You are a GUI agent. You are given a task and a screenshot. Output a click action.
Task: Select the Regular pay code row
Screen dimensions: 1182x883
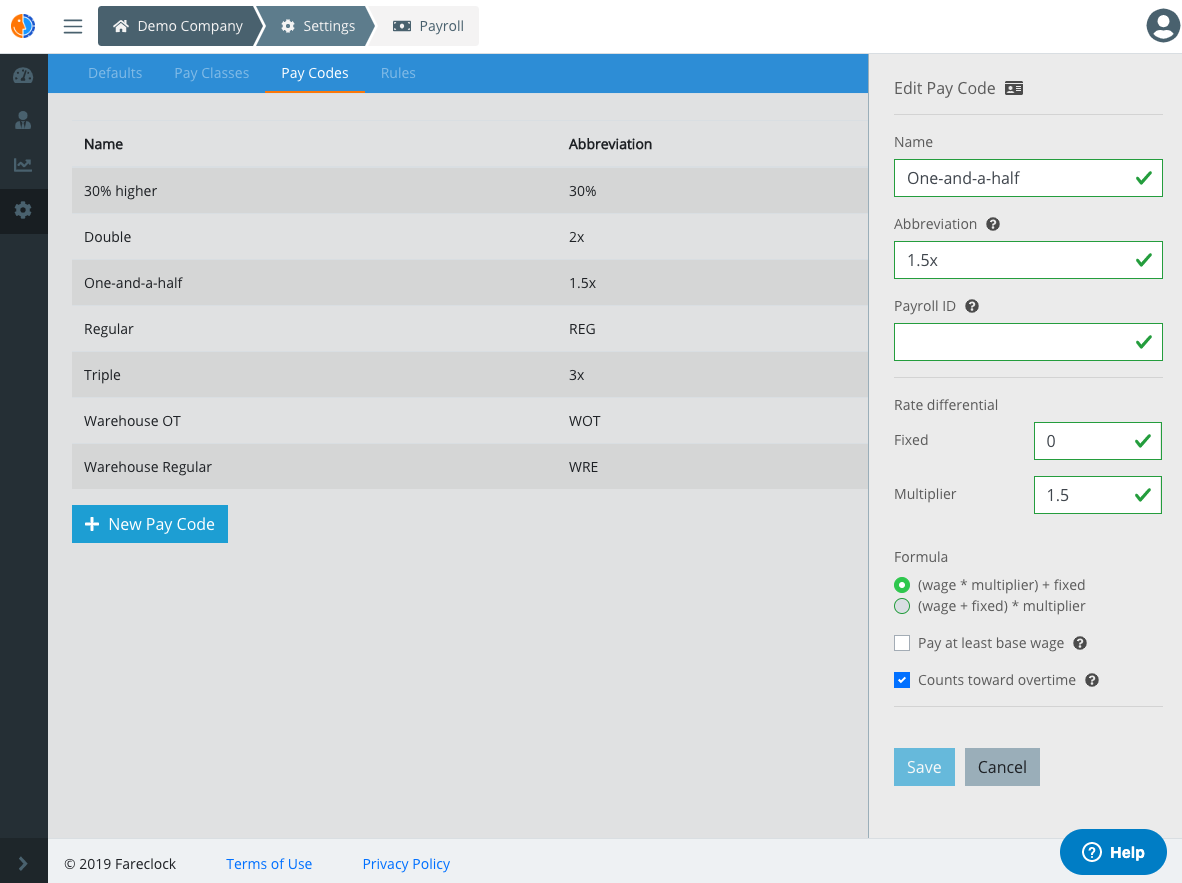pos(470,329)
